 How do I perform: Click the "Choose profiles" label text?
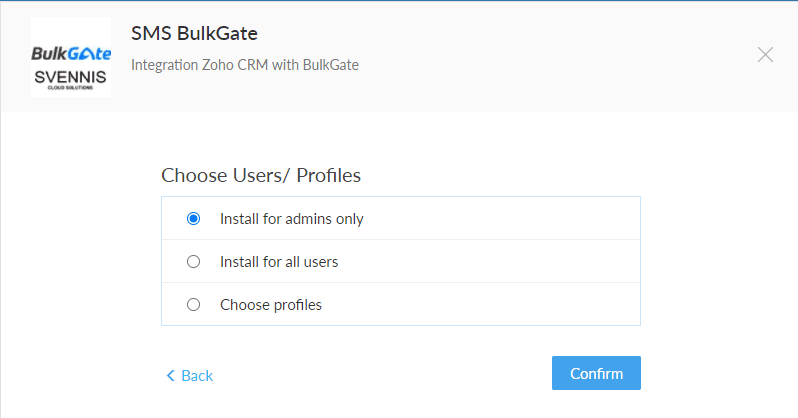click(271, 305)
